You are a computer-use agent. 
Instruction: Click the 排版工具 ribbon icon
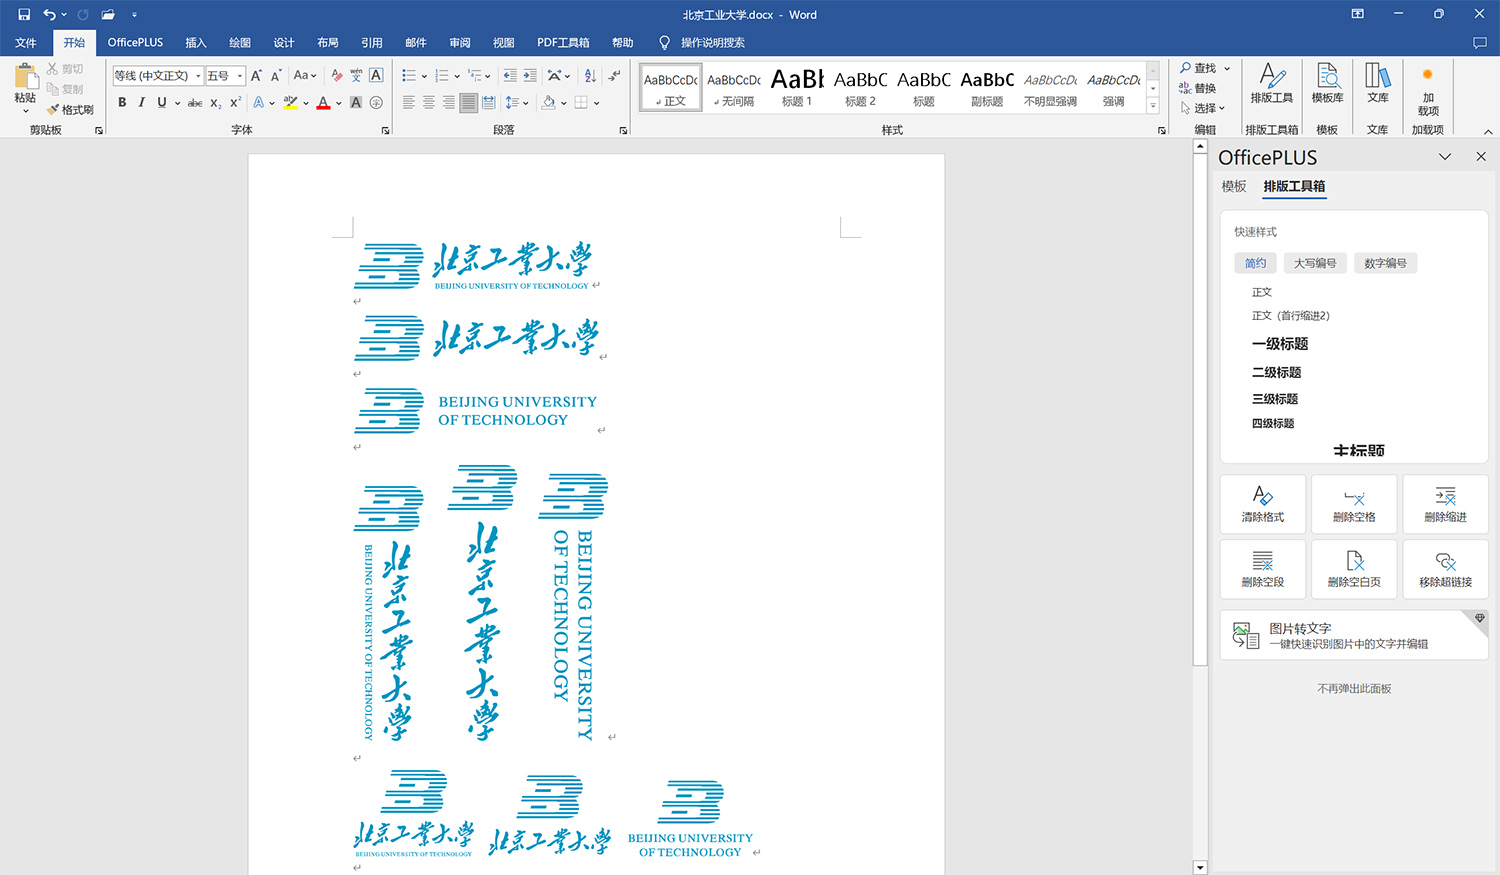tap(1271, 84)
